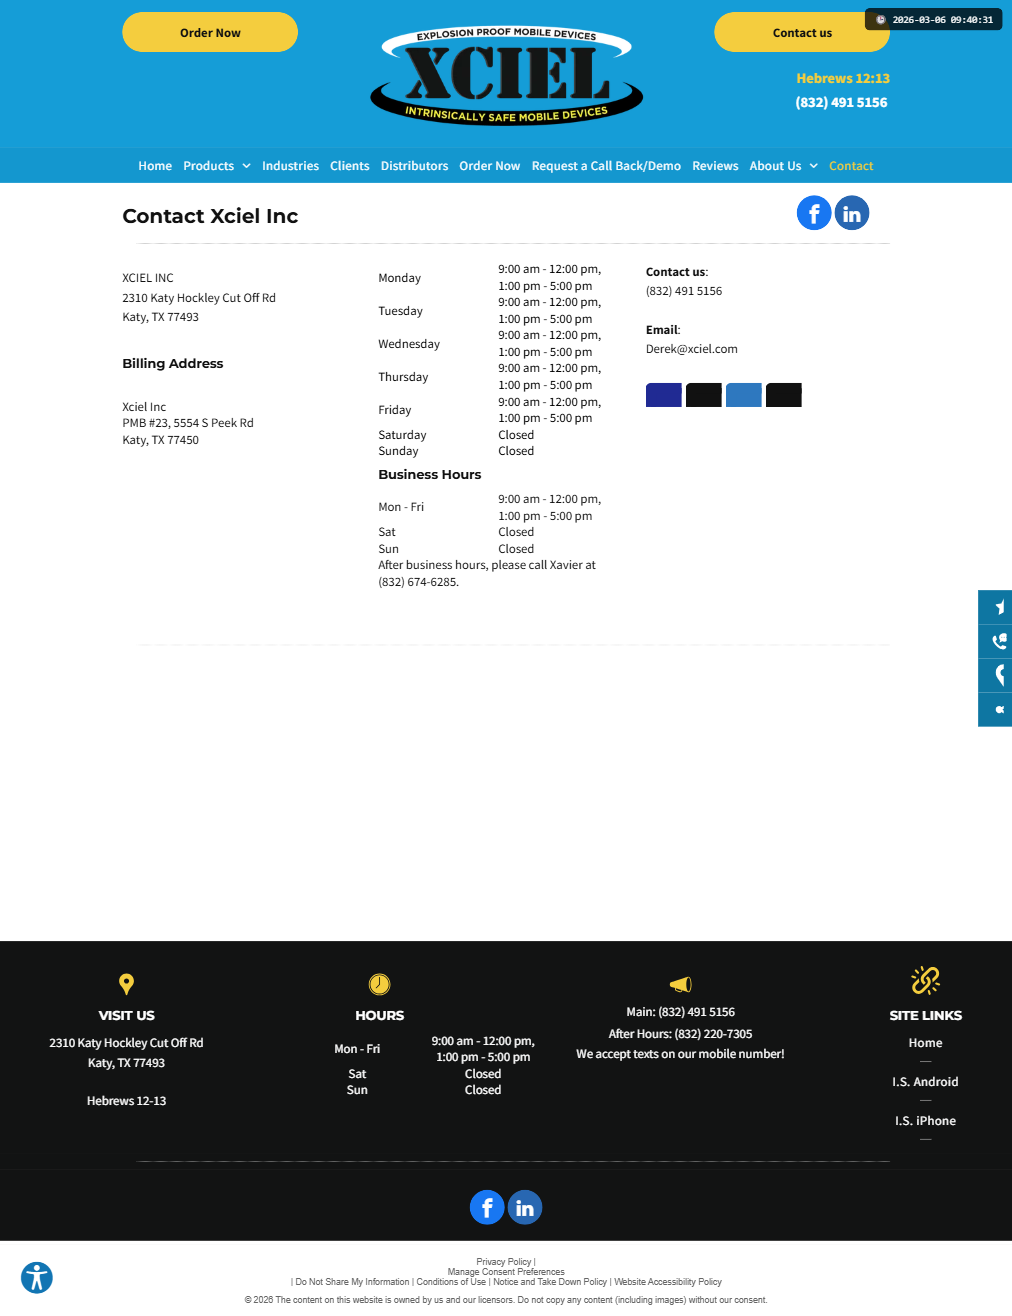Viewport: 1012px width, 1316px height.
Task: Select the Contact menu item
Action: pyautogui.click(x=851, y=166)
